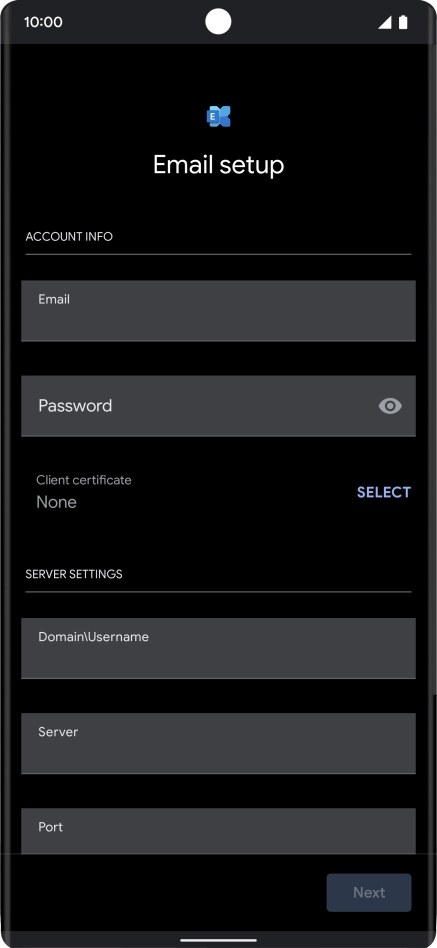437x948 pixels.
Task: Tap the front camera cutout
Action: coord(218,22)
